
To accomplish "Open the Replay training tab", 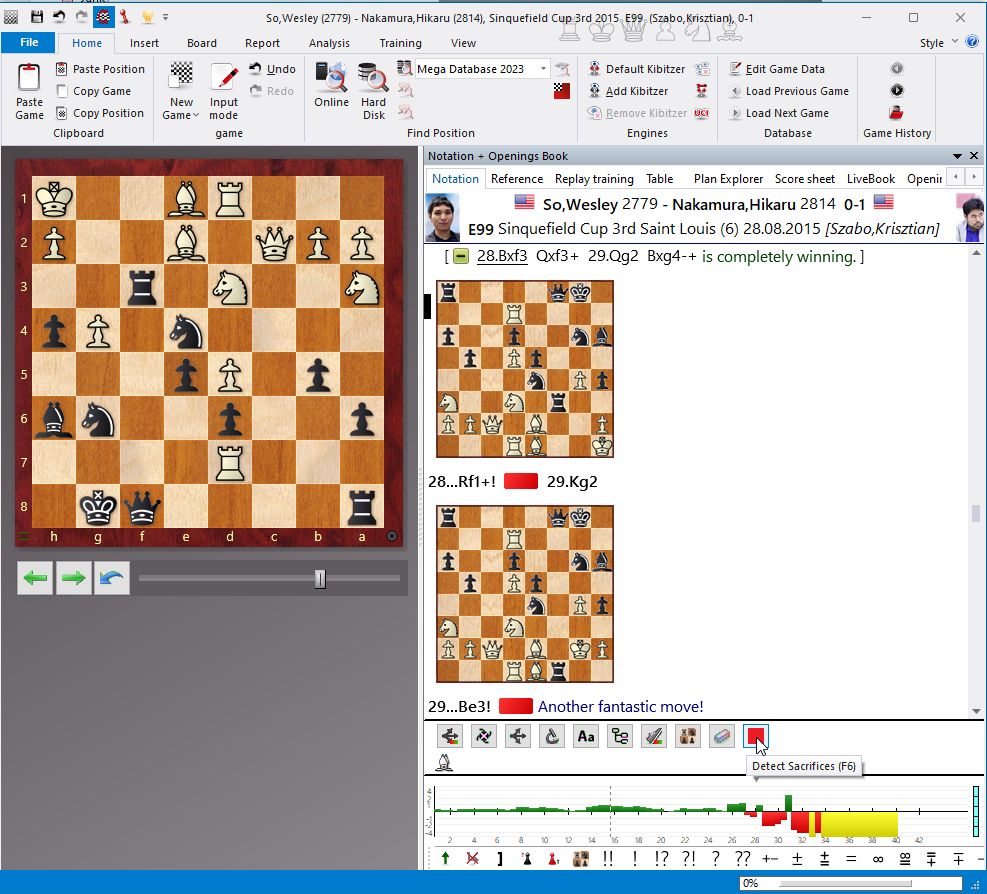I will pyautogui.click(x=594, y=178).
